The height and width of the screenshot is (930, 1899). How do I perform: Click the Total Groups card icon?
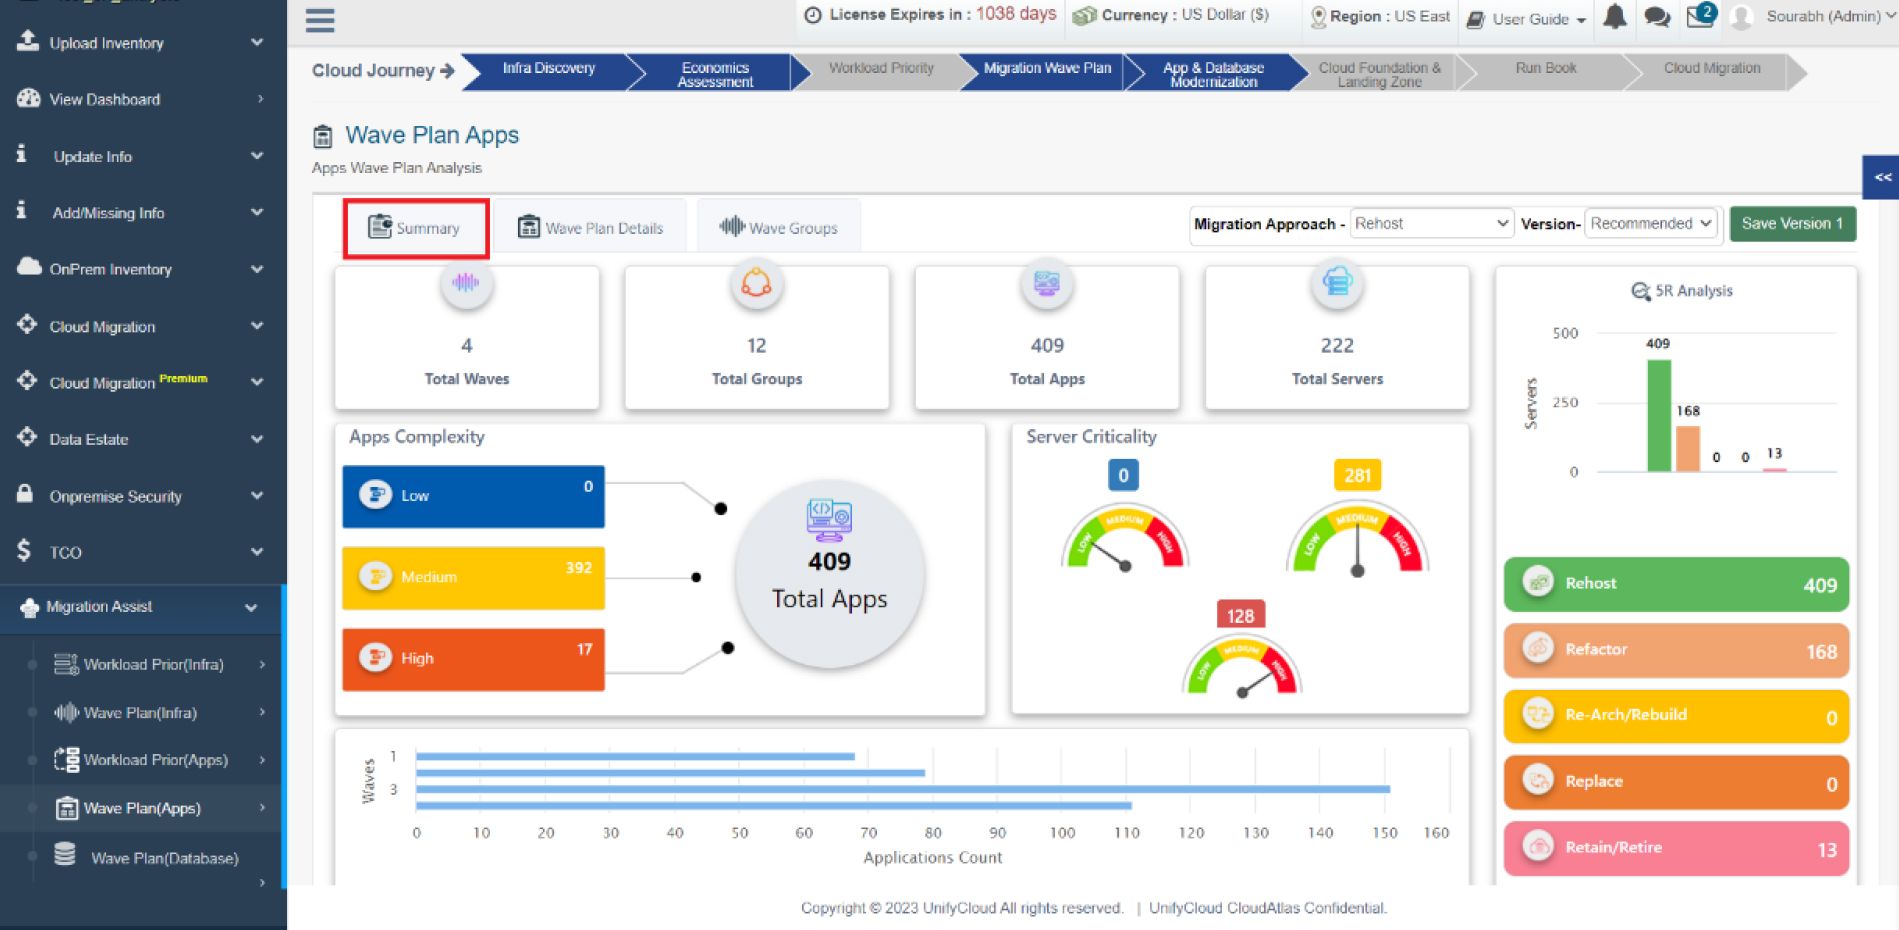pyautogui.click(x=756, y=284)
